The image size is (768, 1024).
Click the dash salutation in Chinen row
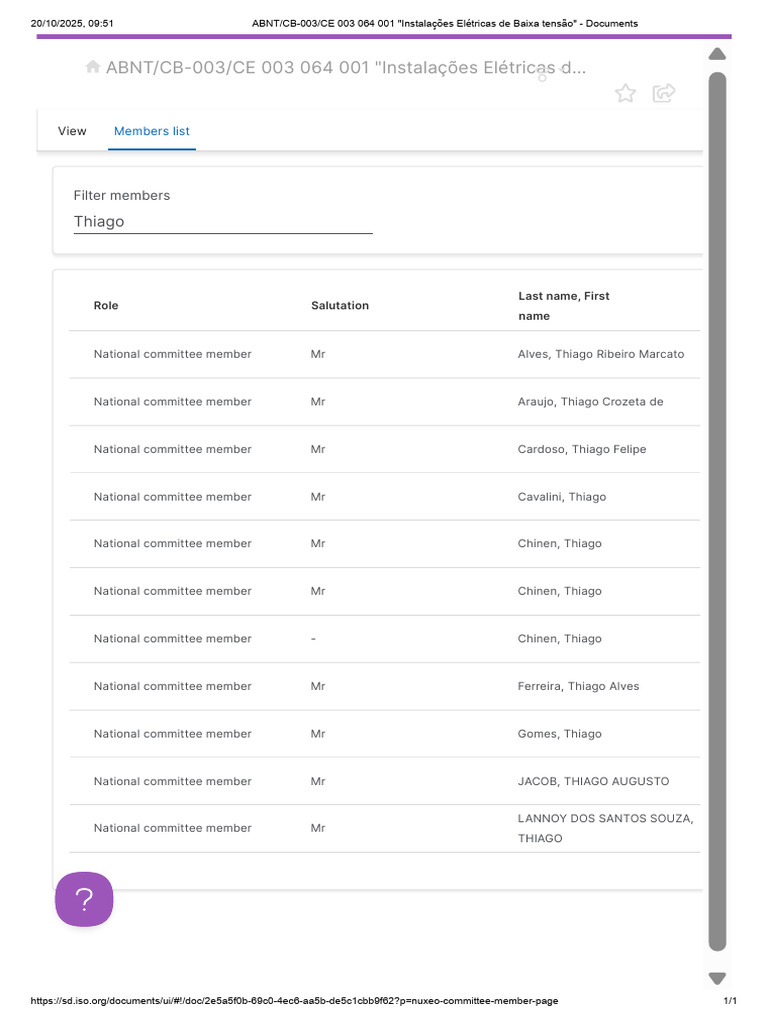[x=313, y=639]
